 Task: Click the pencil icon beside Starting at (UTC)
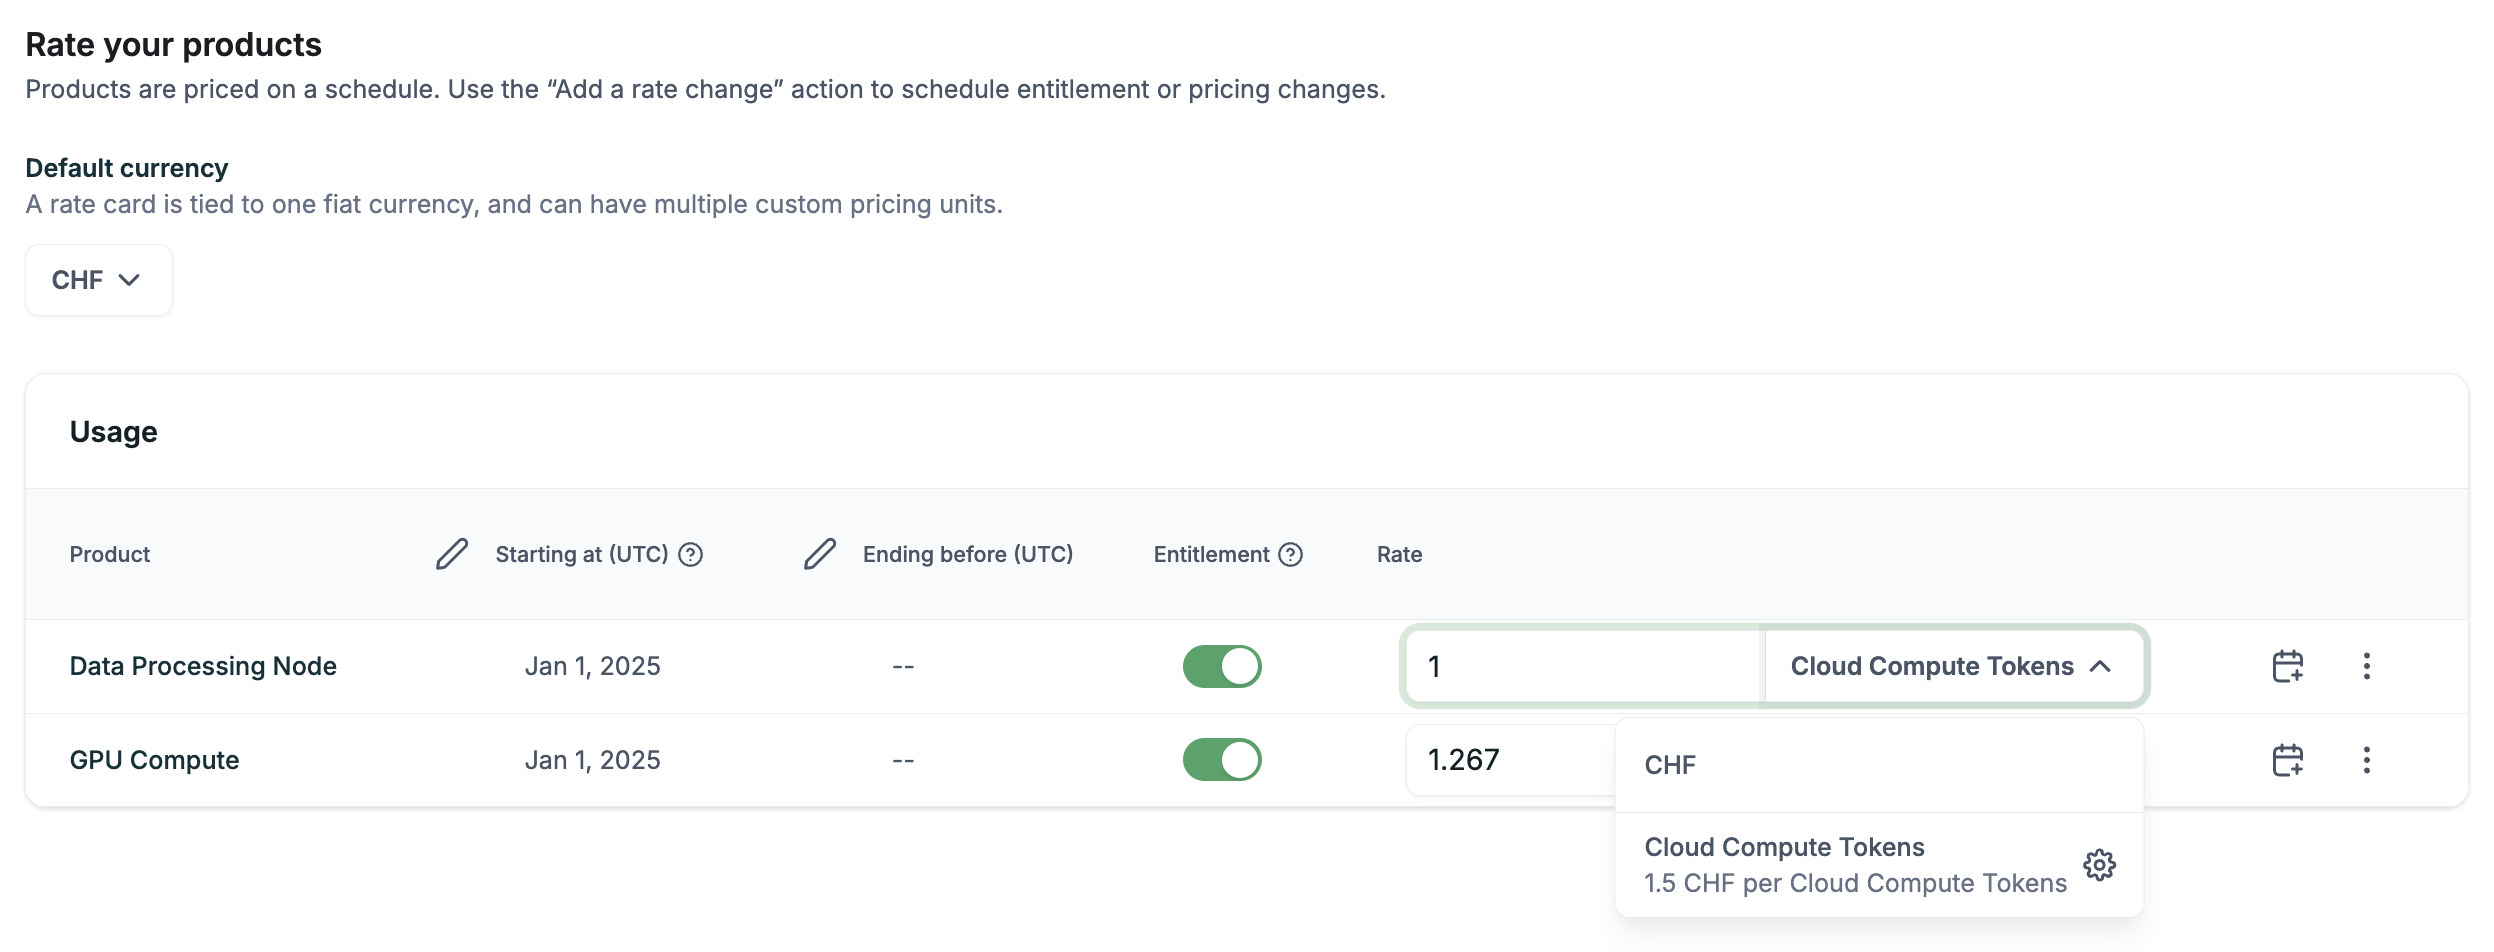click(452, 554)
